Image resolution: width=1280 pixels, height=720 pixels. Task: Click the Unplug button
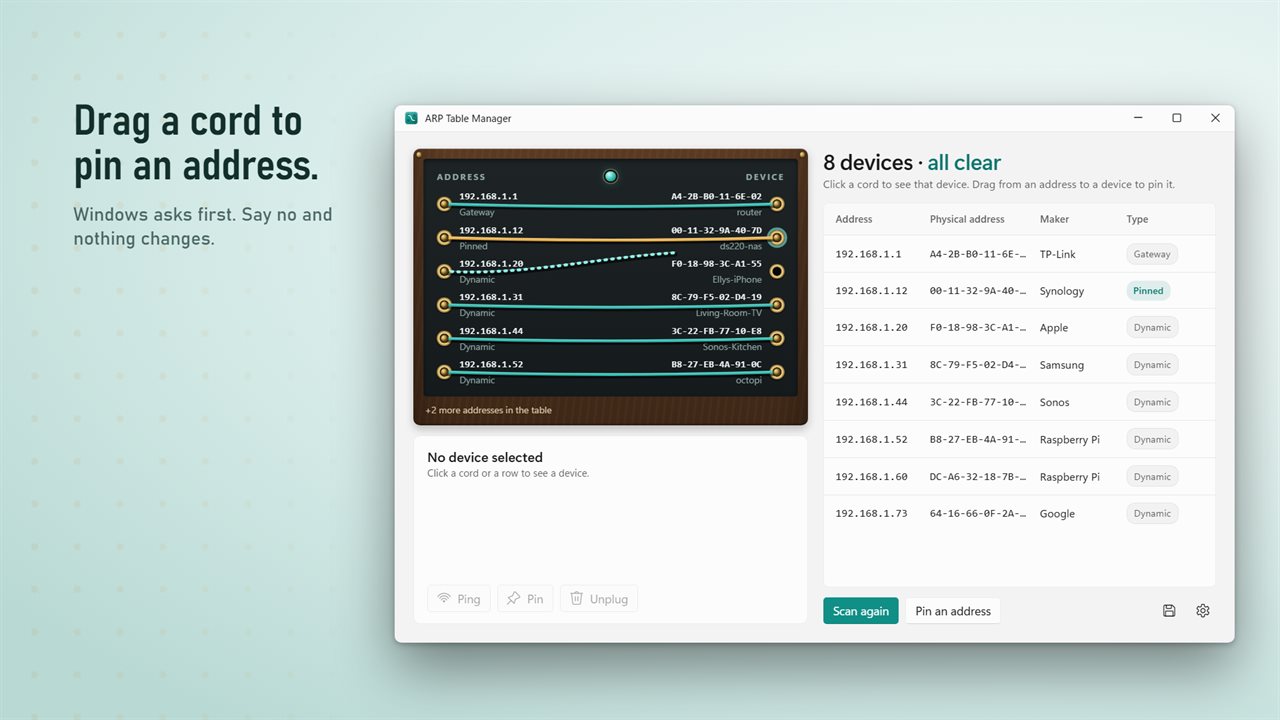point(599,599)
